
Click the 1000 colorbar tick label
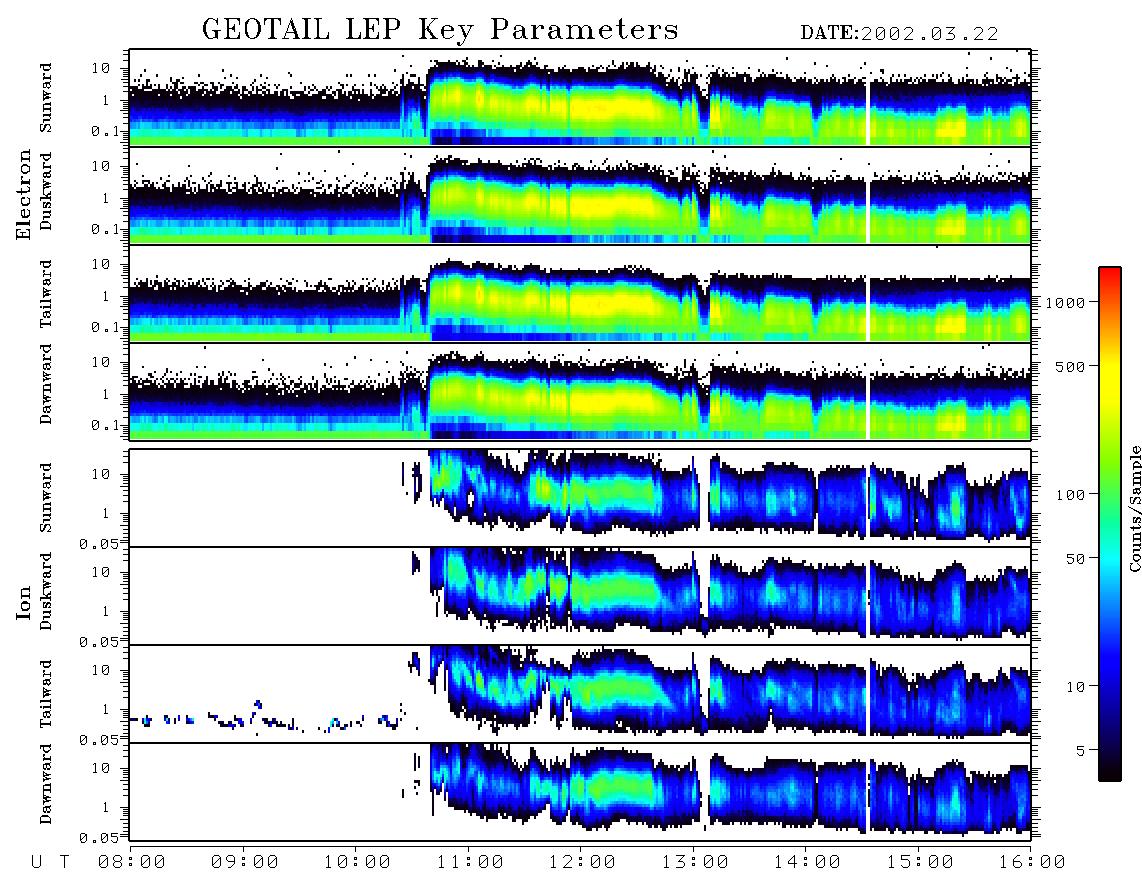(1065, 303)
